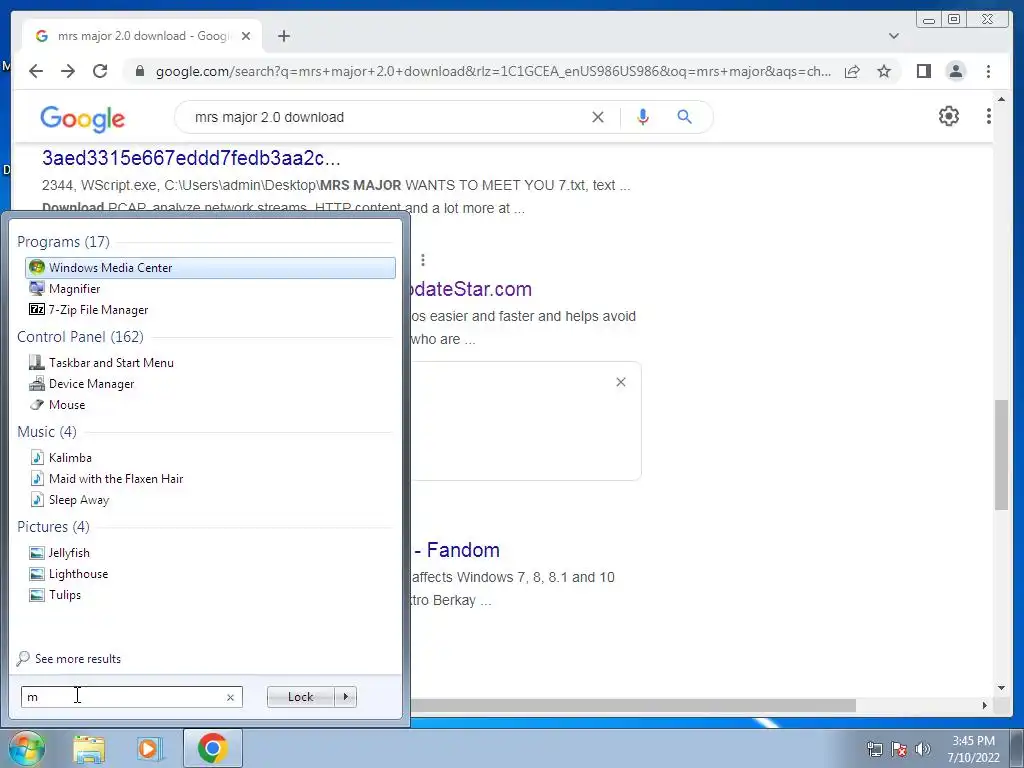This screenshot has height=768, width=1024.
Task: Open Chrome profile avatar
Action: pos(955,71)
